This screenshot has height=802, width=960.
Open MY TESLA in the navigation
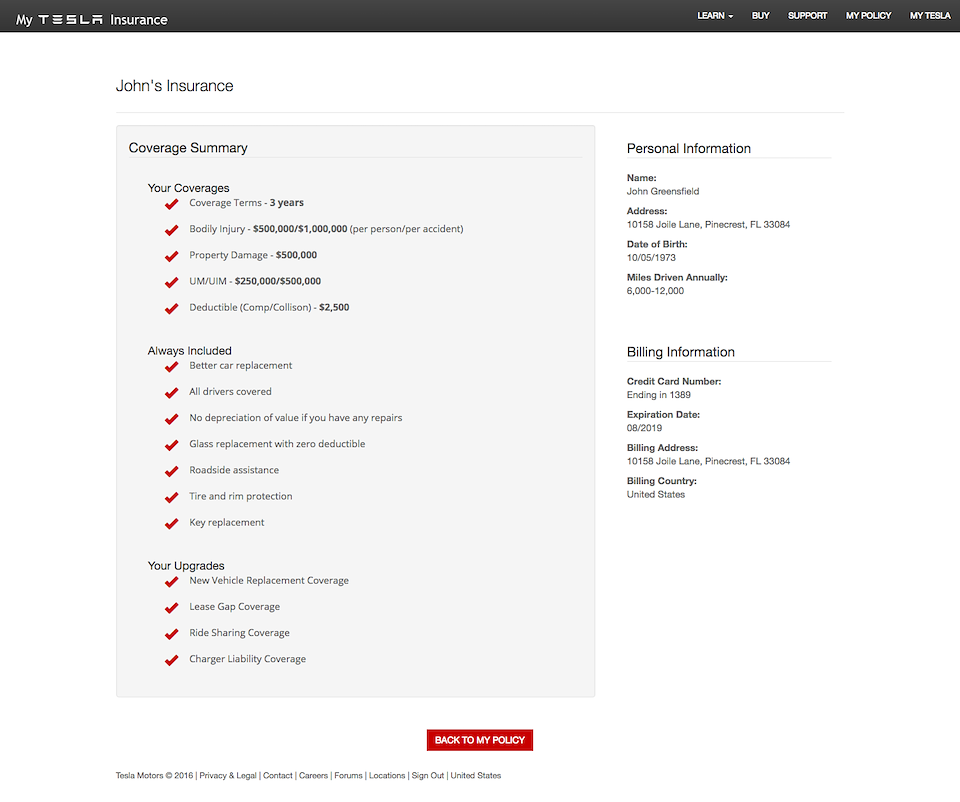[x=930, y=16]
